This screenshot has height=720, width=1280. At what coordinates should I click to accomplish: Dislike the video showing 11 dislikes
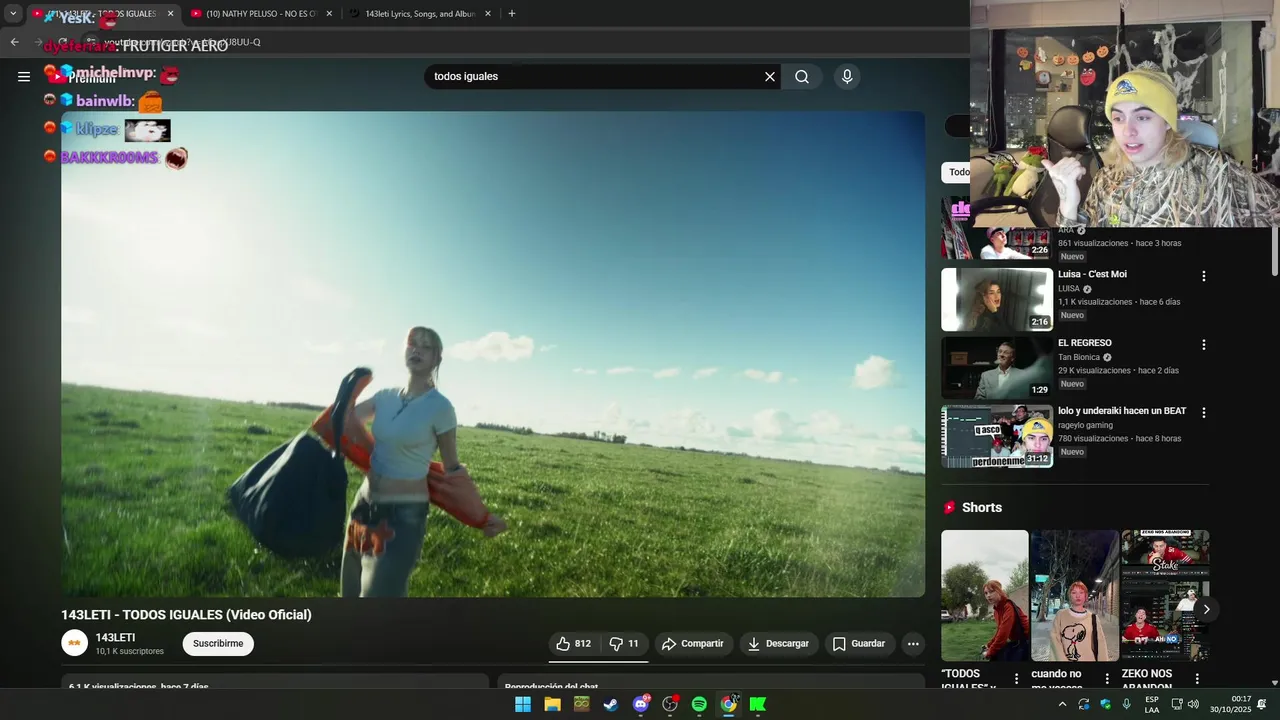(x=624, y=644)
